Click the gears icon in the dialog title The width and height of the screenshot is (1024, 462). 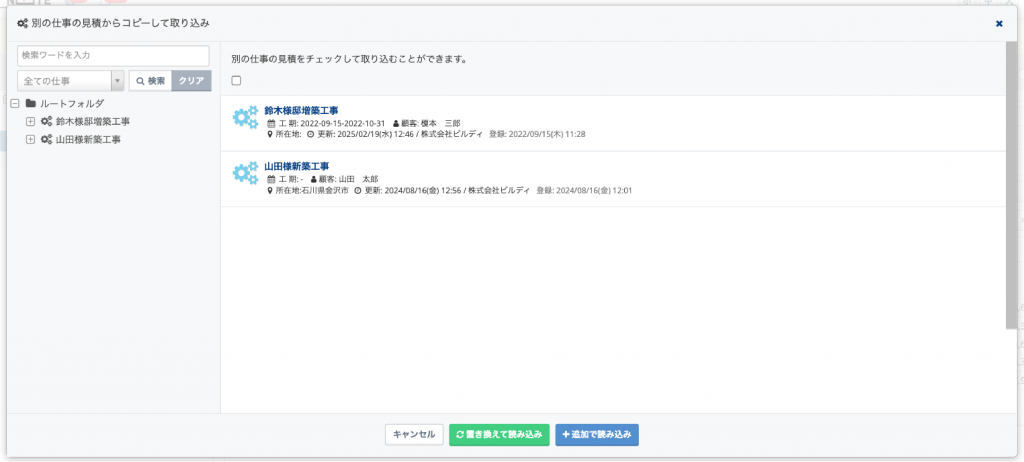point(22,24)
